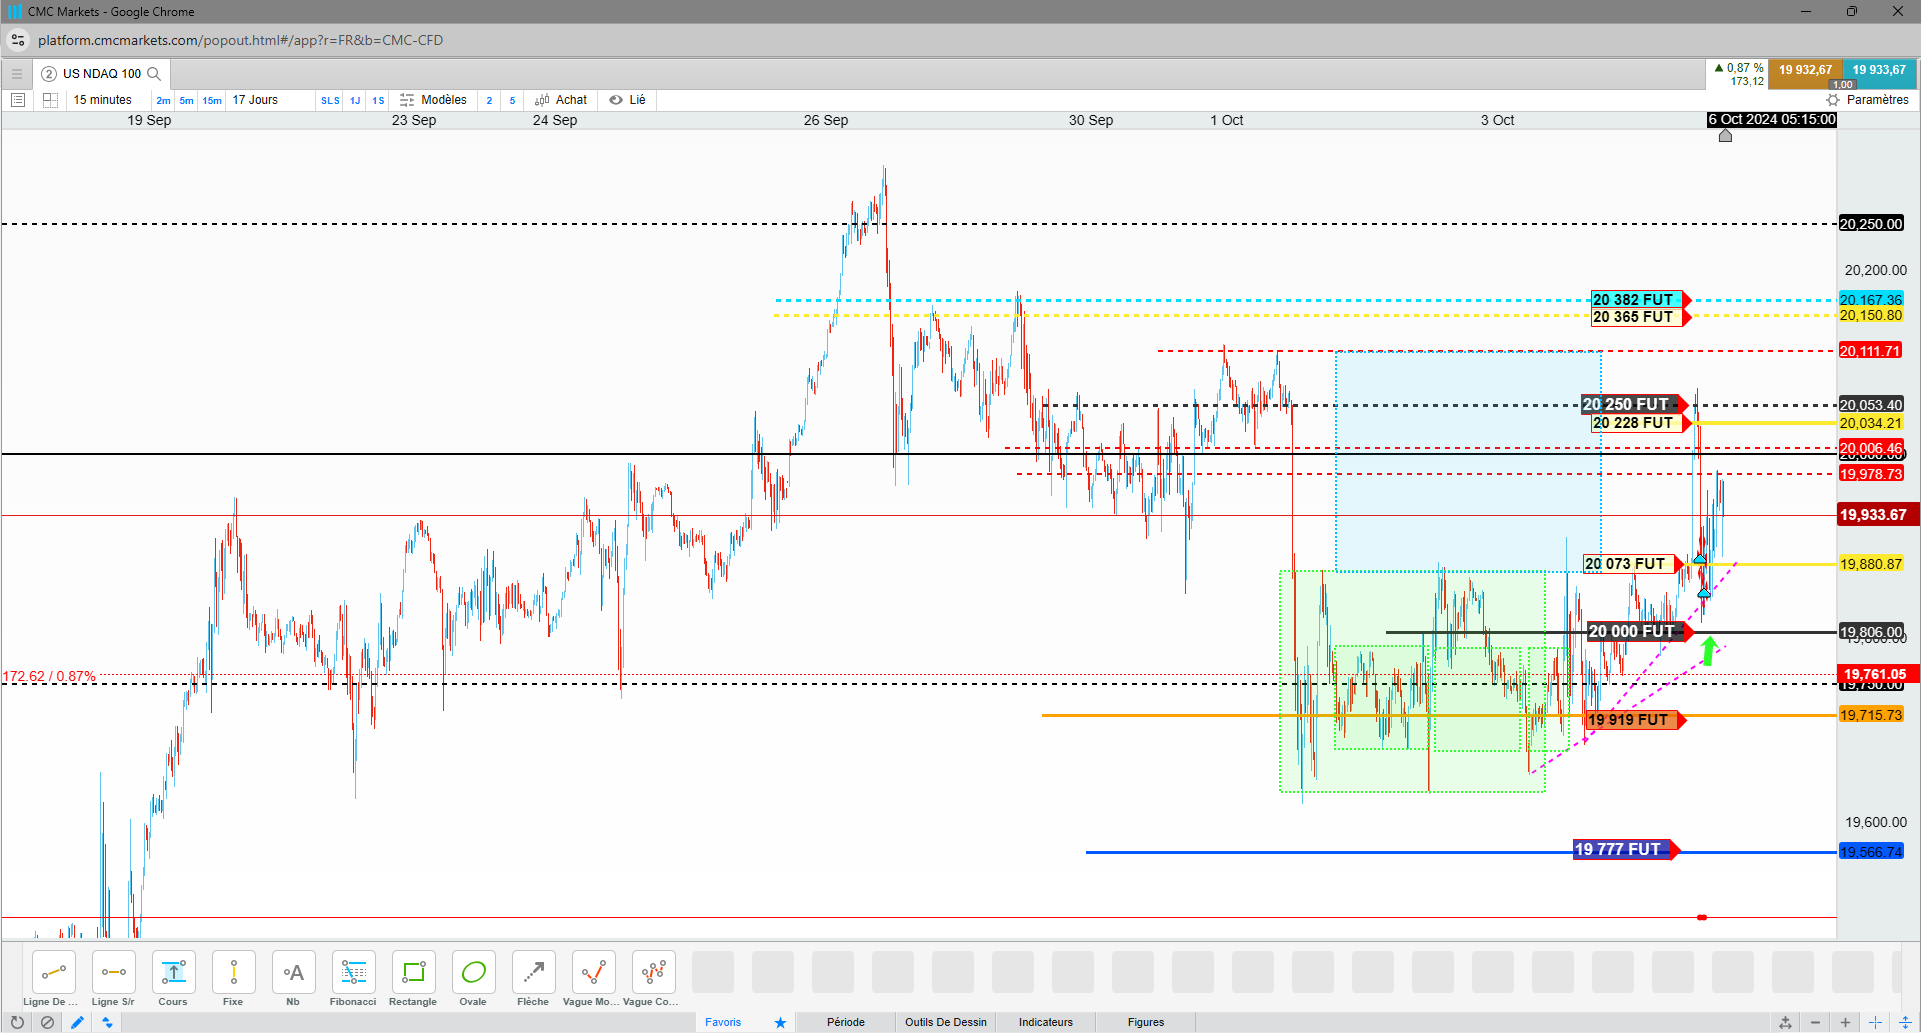Image resolution: width=1921 pixels, height=1033 pixels.
Task: Select the Ligne De trend line tool
Action: [x=53, y=979]
